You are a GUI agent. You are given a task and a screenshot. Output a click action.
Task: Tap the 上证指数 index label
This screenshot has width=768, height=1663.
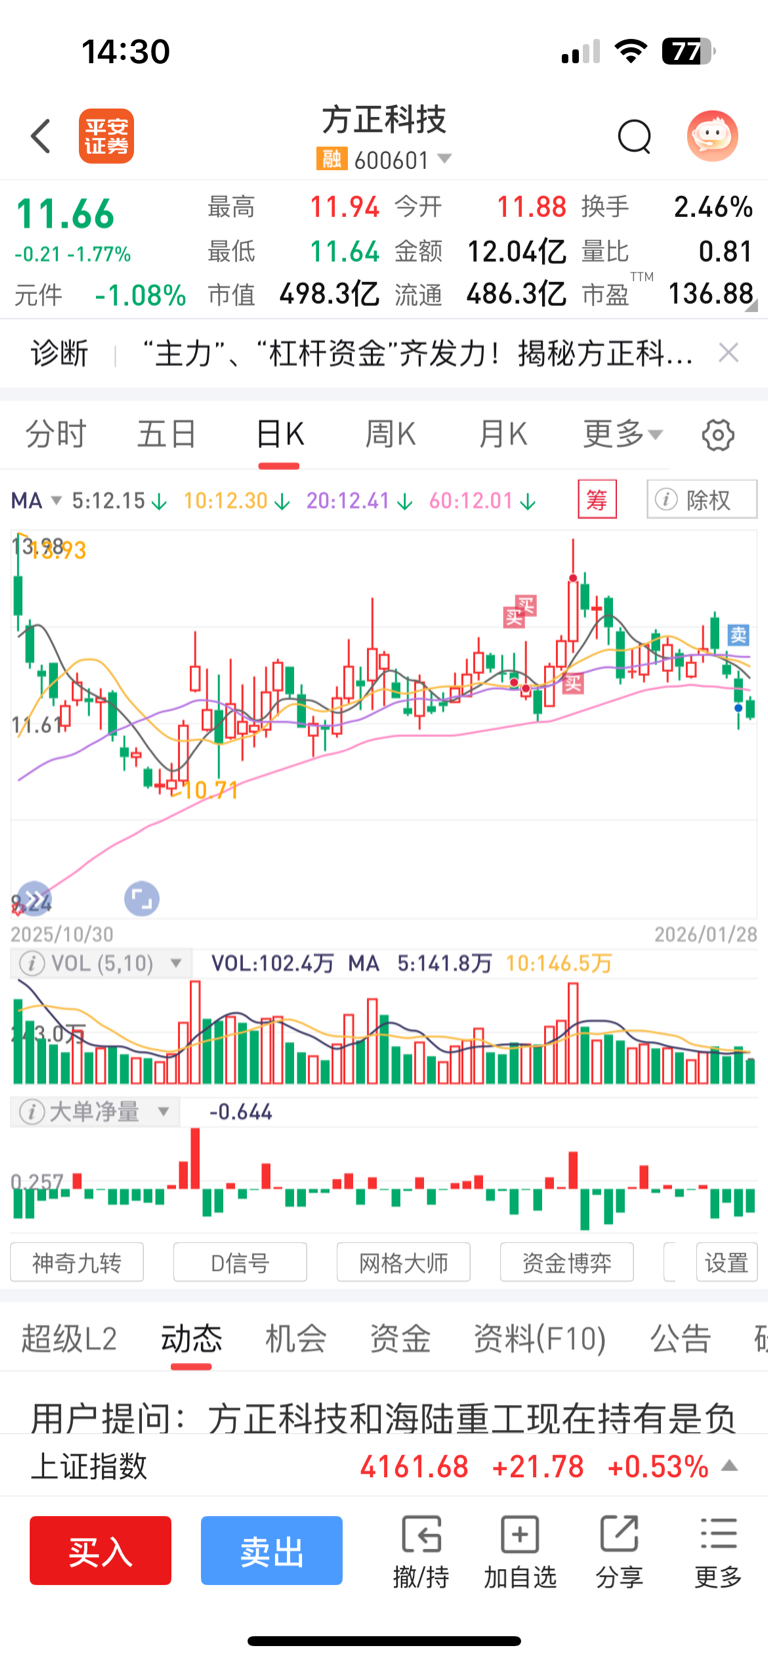[89, 1466]
